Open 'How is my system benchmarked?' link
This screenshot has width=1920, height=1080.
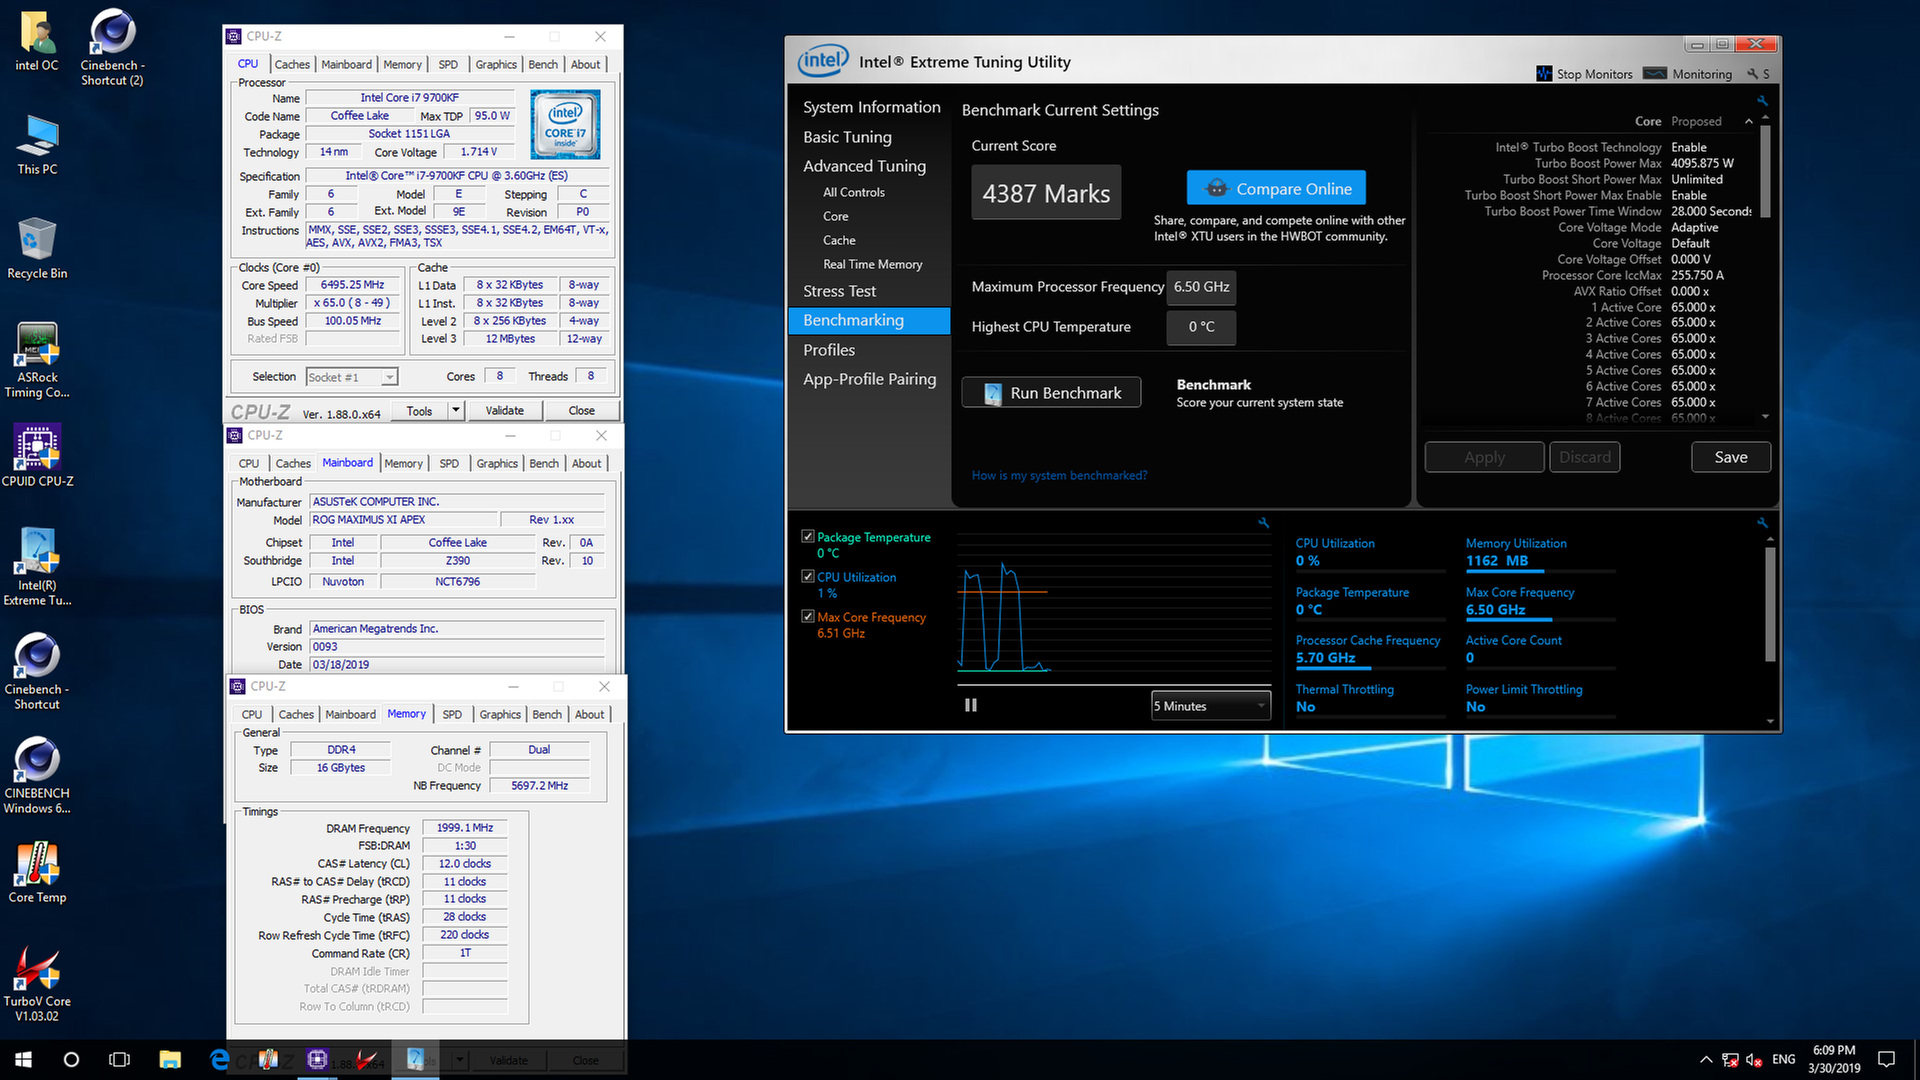(x=1059, y=475)
